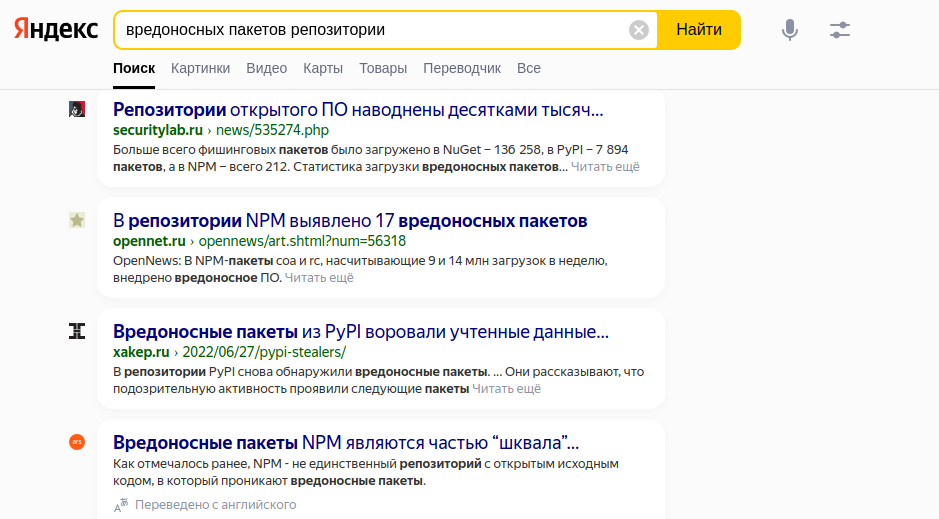Select the Поиск tab
Image resolution: width=939 pixels, height=519 pixels.
click(134, 68)
